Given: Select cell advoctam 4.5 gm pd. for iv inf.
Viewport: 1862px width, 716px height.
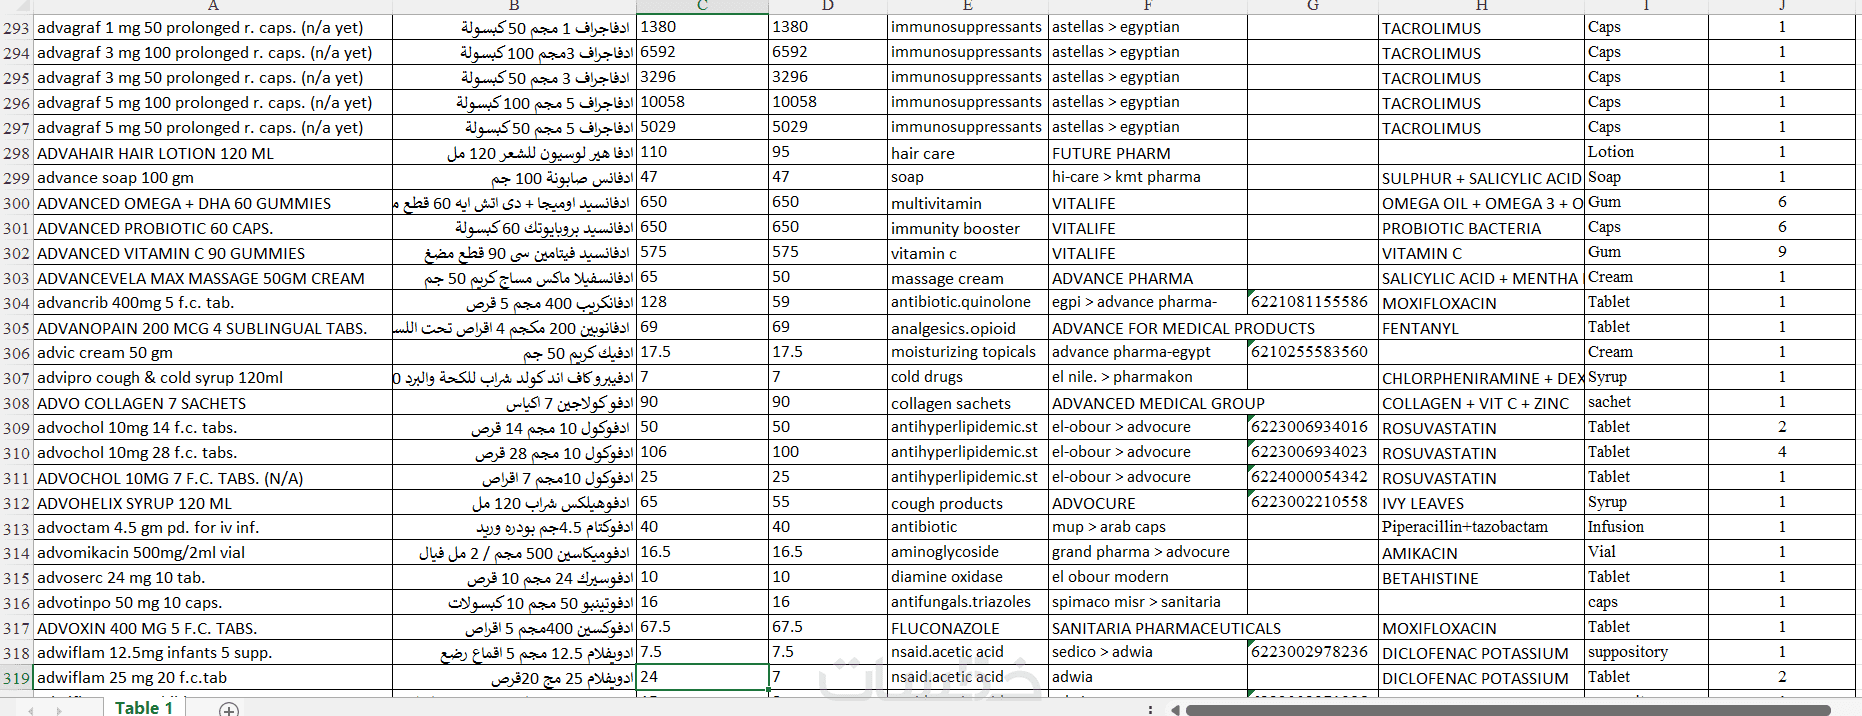Looking at the screenshot, I should point(213,528).
